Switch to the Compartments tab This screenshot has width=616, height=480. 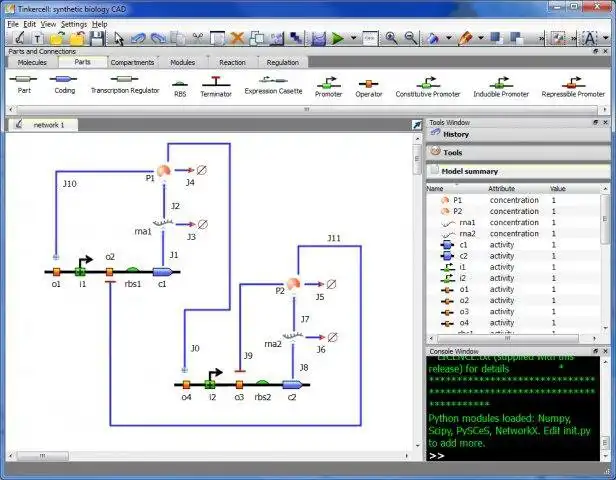(x=132, y=62)
